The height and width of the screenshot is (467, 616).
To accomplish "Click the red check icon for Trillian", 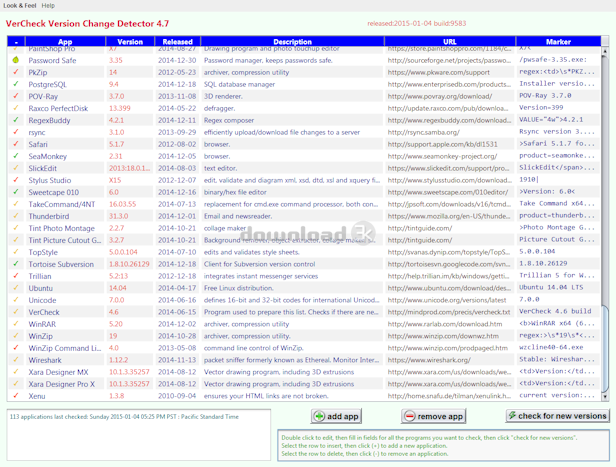I will (16, 276).
